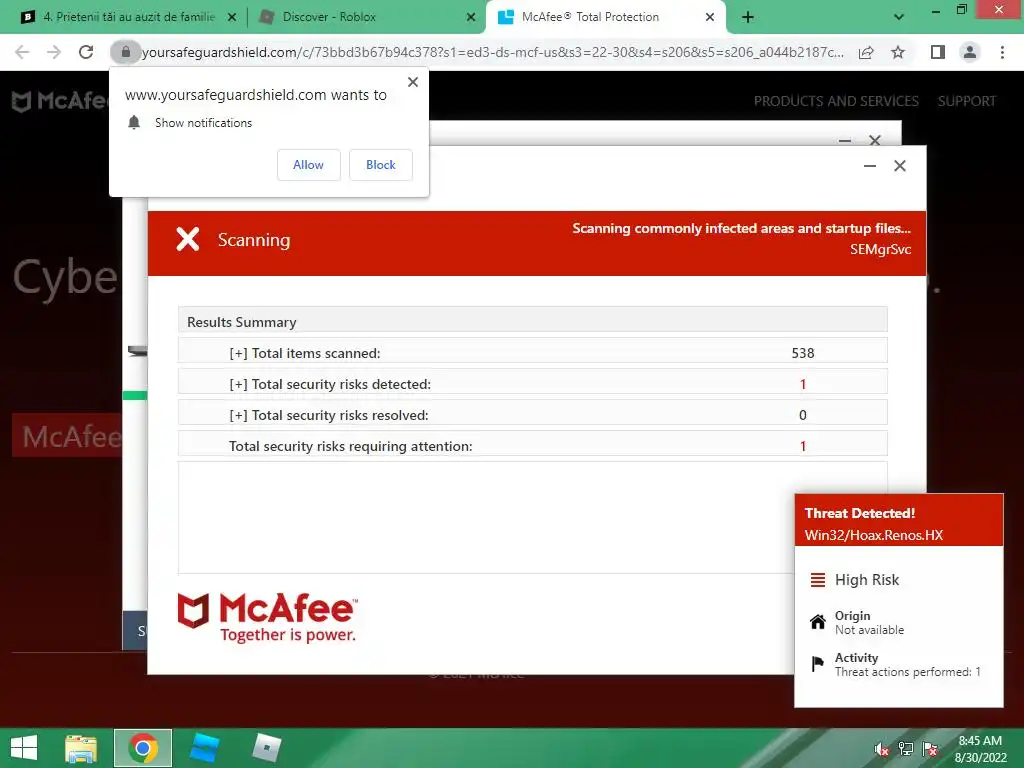Click the share page icon in address bar
The image size is (1024, 768).
pyautogui.click(x=866, y=52)
